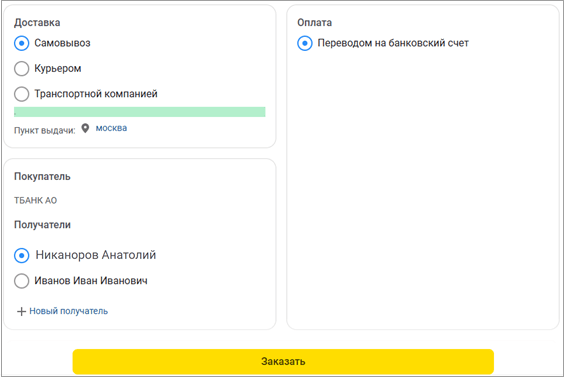Select the Самовывоз delivery option
Screen dimensions: 564x377
tap(22, 43)
